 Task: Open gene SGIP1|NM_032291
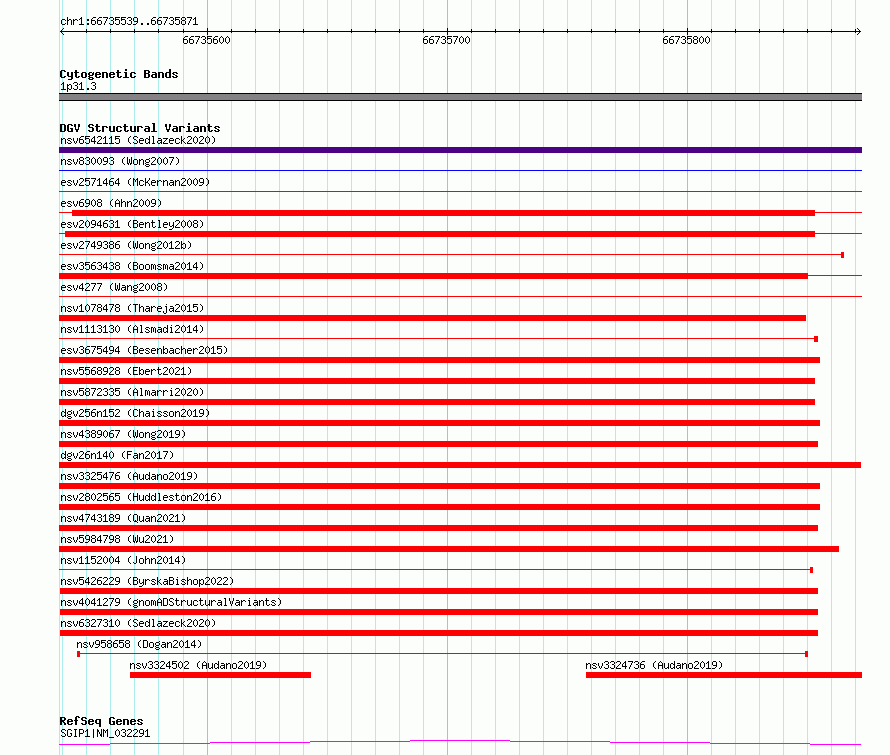point(105,733)
